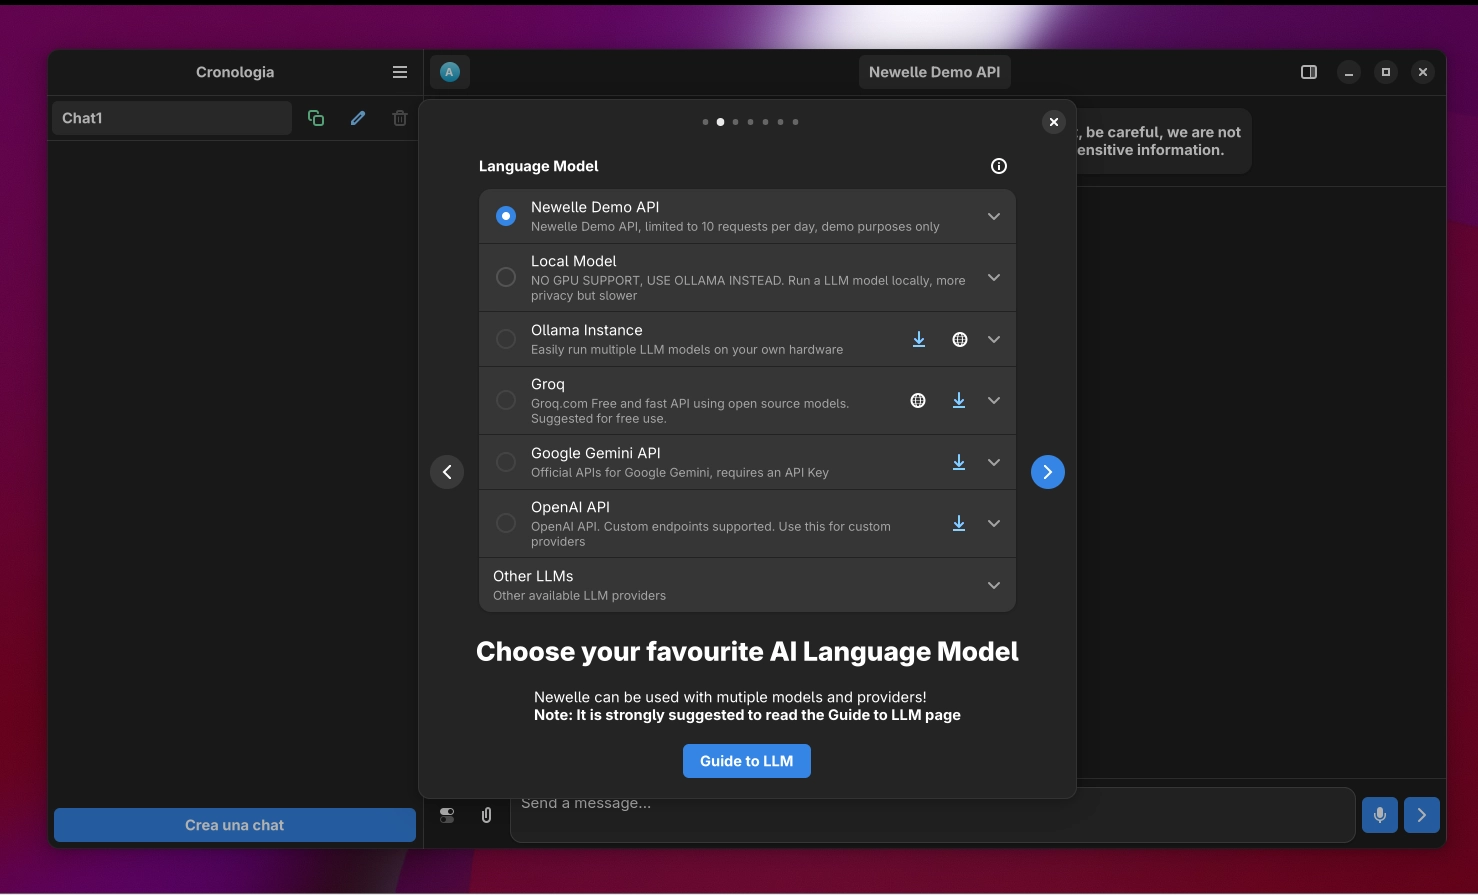Select Ollama Instance radio button

(506, 339)
